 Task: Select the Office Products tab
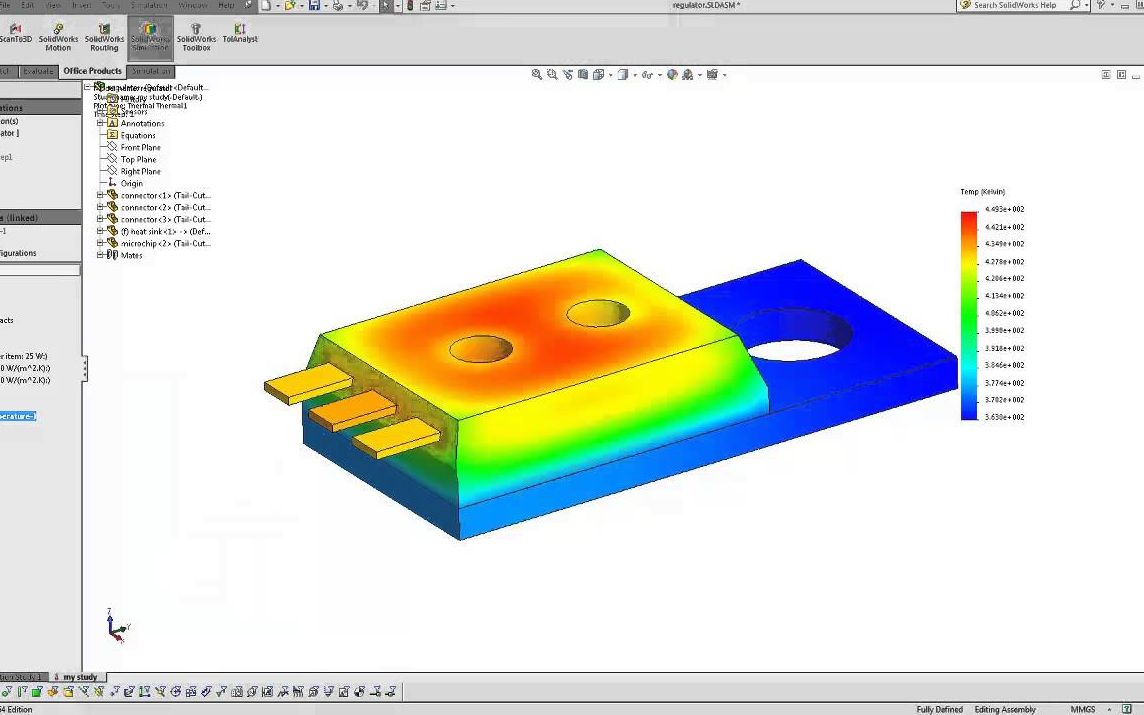click(92, 71)
